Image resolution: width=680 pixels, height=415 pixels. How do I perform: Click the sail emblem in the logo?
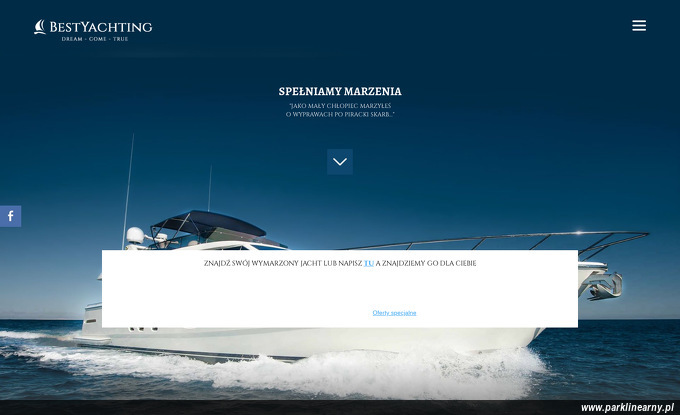click(x=40, y=27)
